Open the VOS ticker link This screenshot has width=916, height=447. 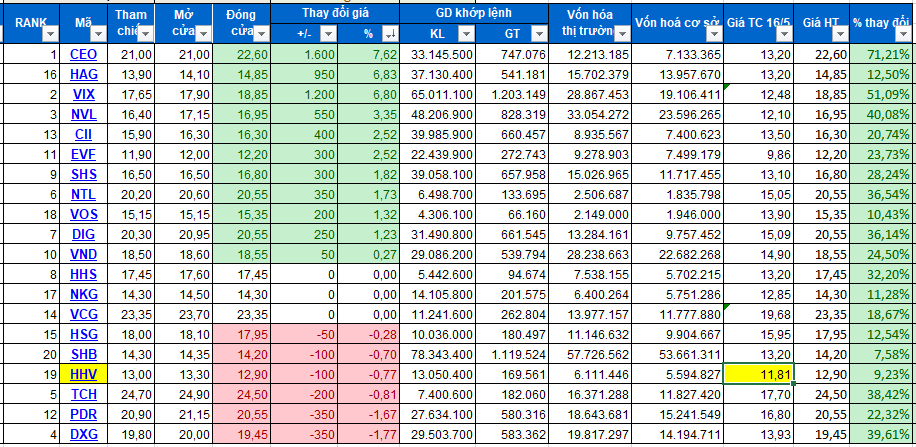pyautogui.click(x=84, y=214)
